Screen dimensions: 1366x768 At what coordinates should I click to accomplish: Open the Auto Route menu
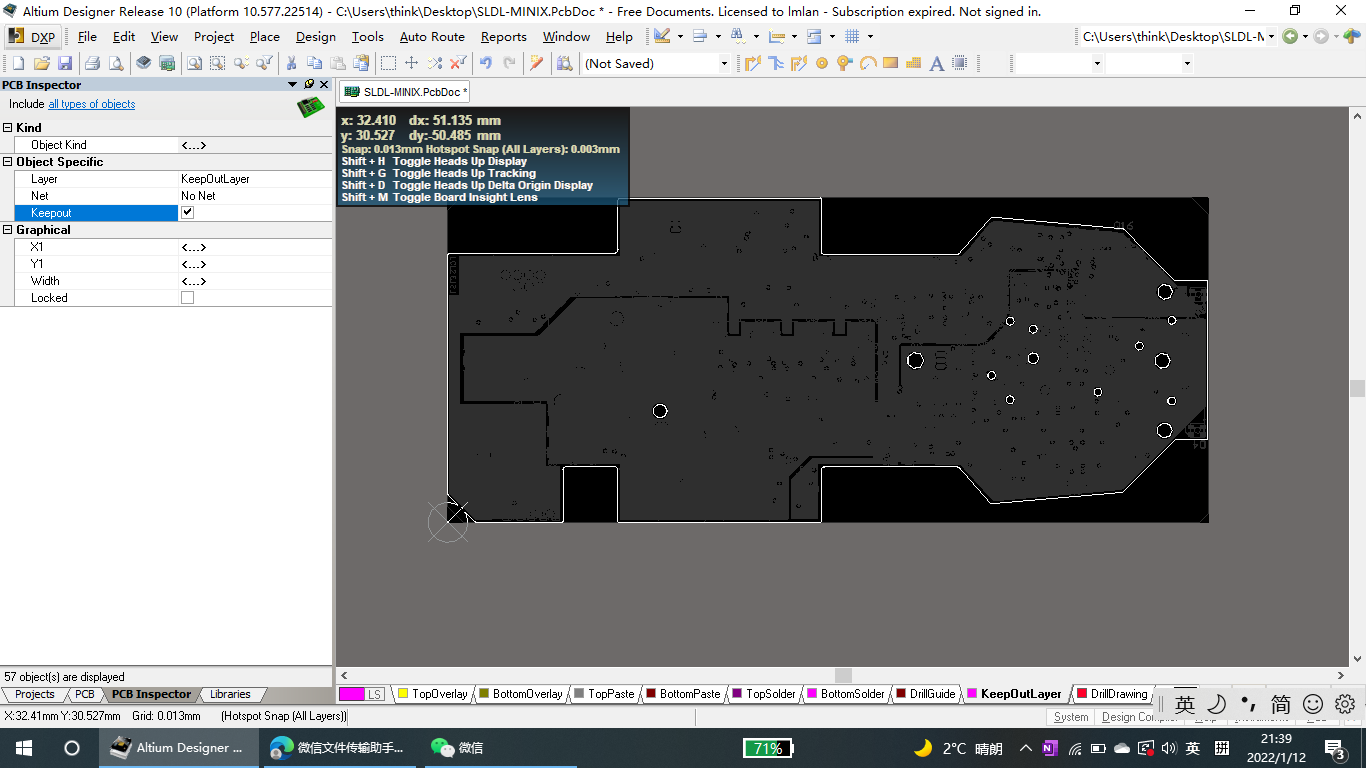[431, 37]
